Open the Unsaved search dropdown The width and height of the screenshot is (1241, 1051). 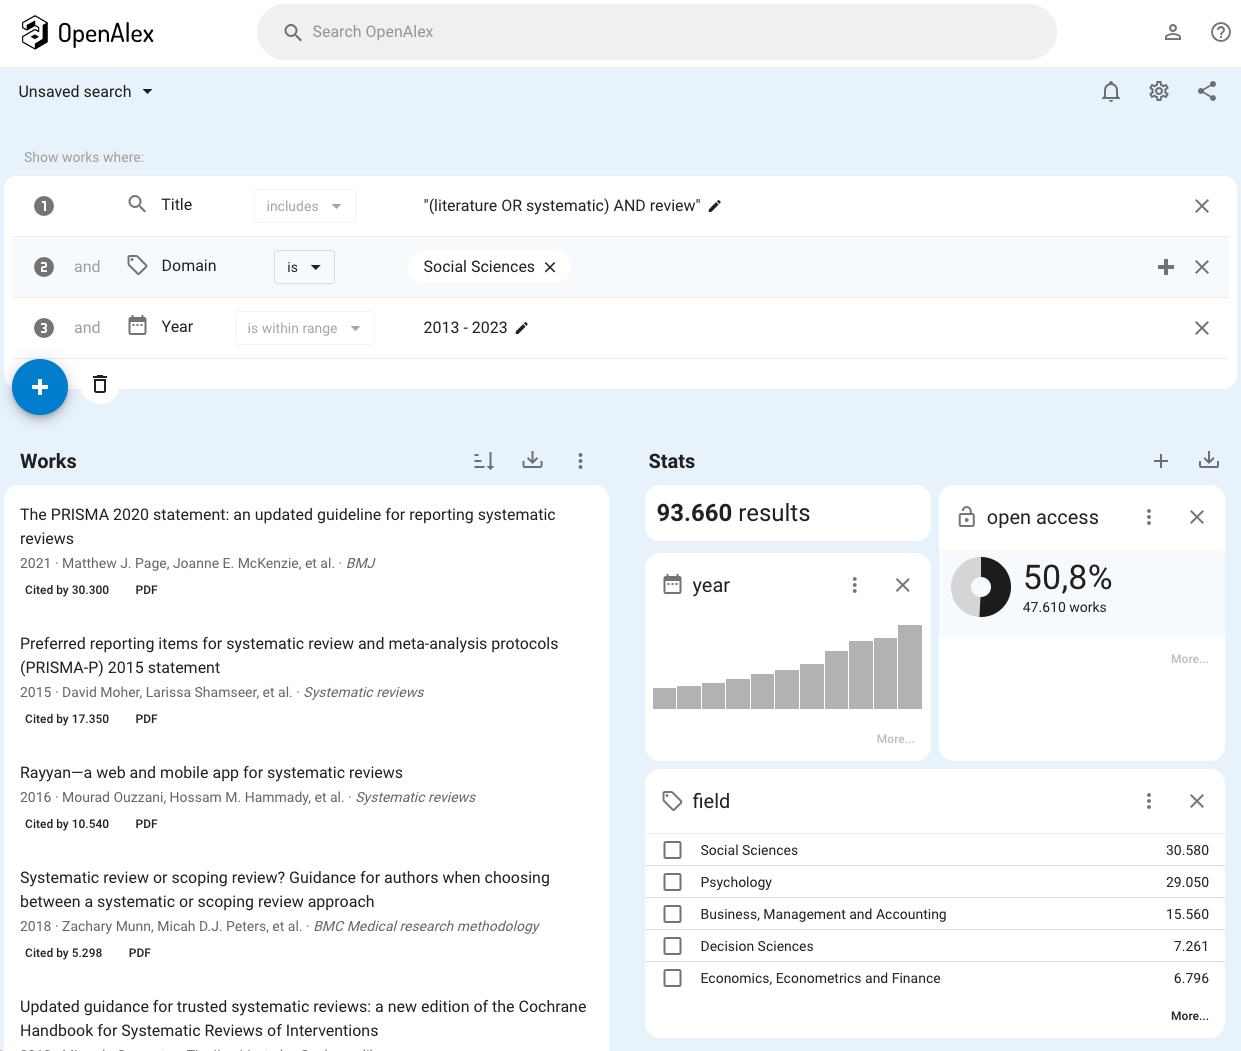coord(86,92)
